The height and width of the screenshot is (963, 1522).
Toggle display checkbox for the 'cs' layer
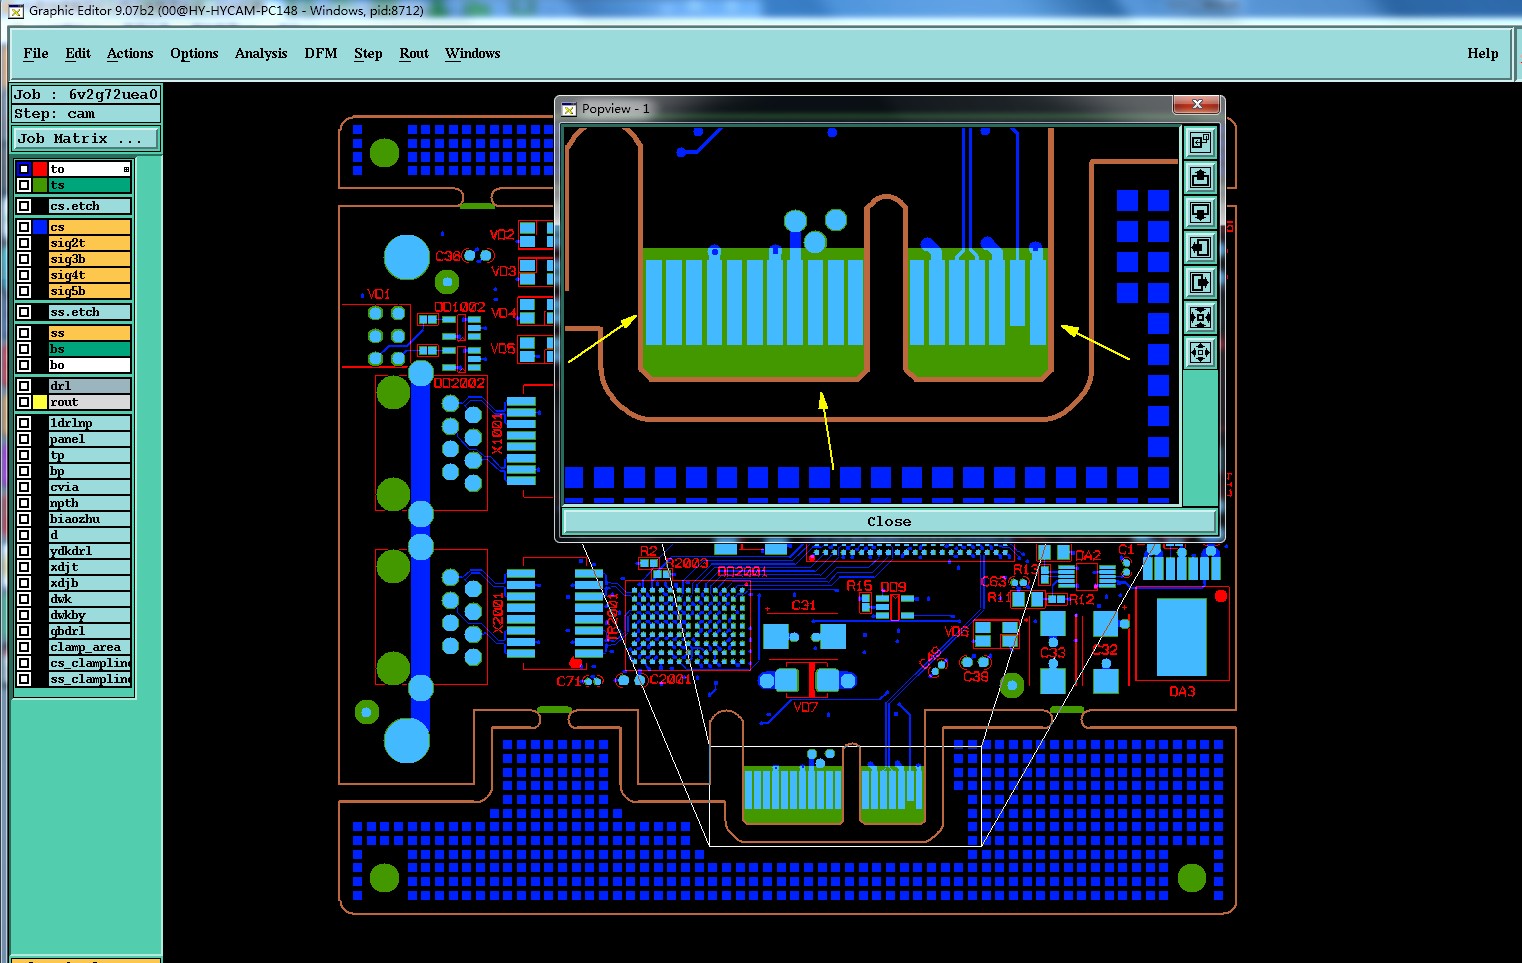click(24, 227)
